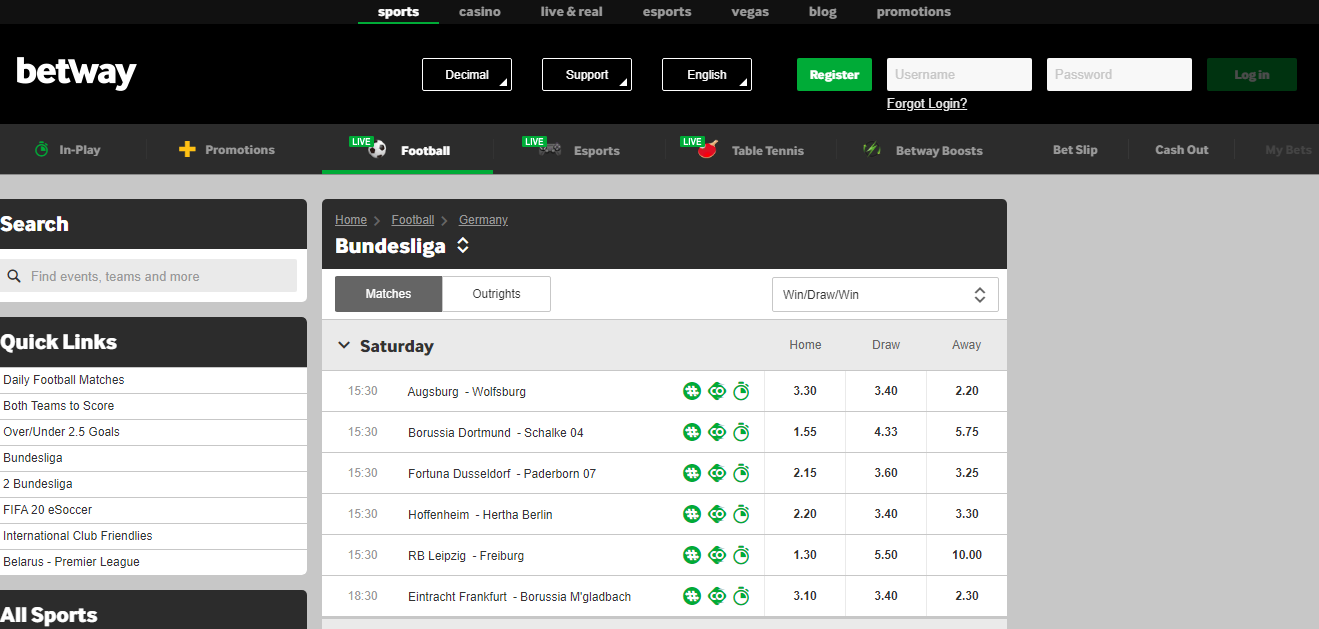Click the eye-shaped icon for Fortuna Dusseldorf - Paderborn 07
This screenshot has width=1319, height=629.
(x=717, y=473)
